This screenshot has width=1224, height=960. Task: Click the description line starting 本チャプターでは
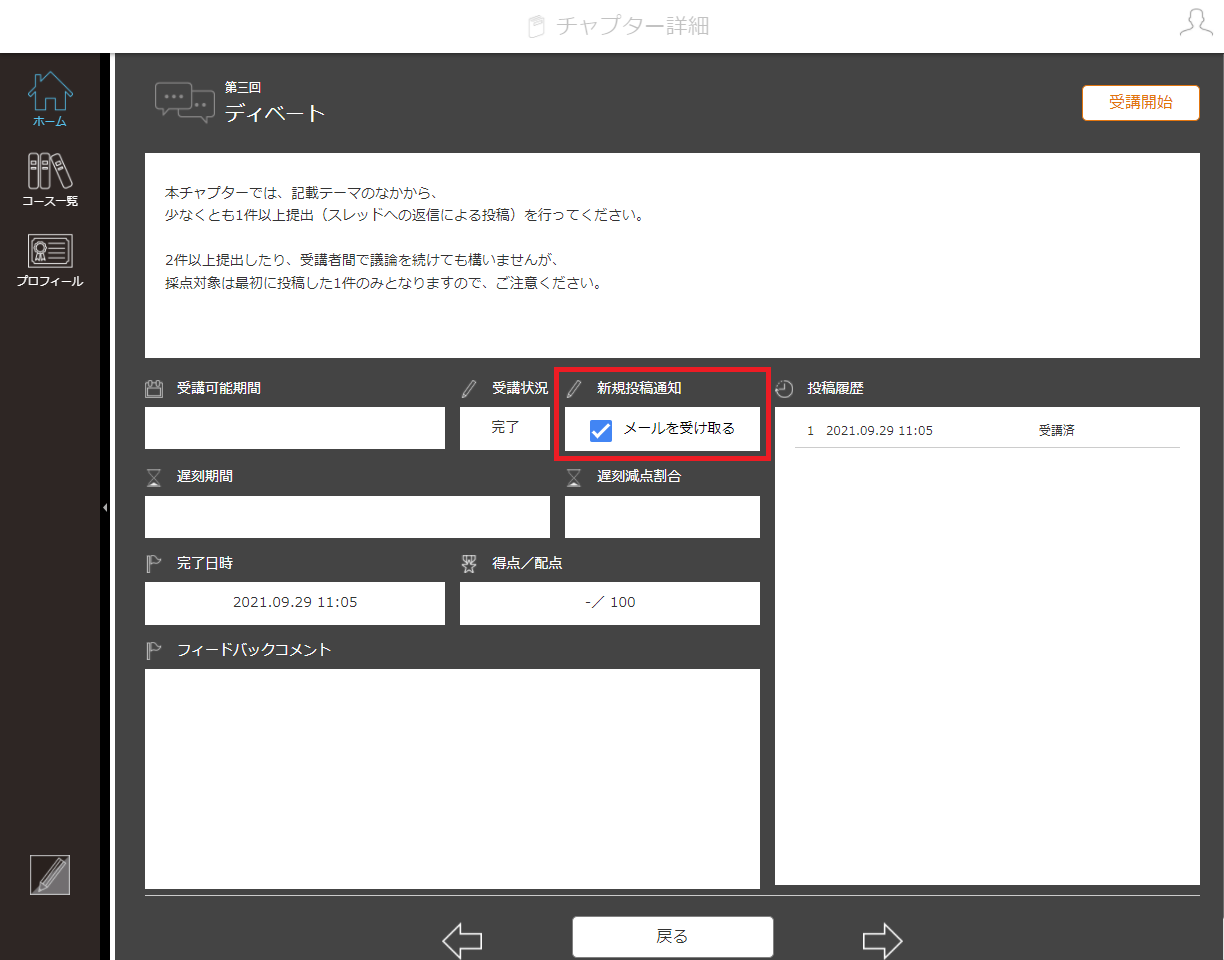(303, 192)
